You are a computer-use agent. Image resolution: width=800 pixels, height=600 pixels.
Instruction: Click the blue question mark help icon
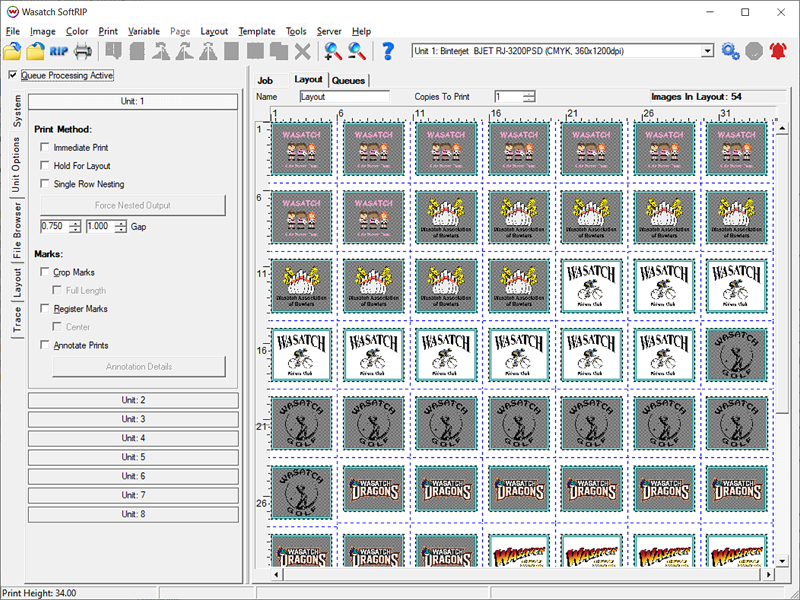388,51
